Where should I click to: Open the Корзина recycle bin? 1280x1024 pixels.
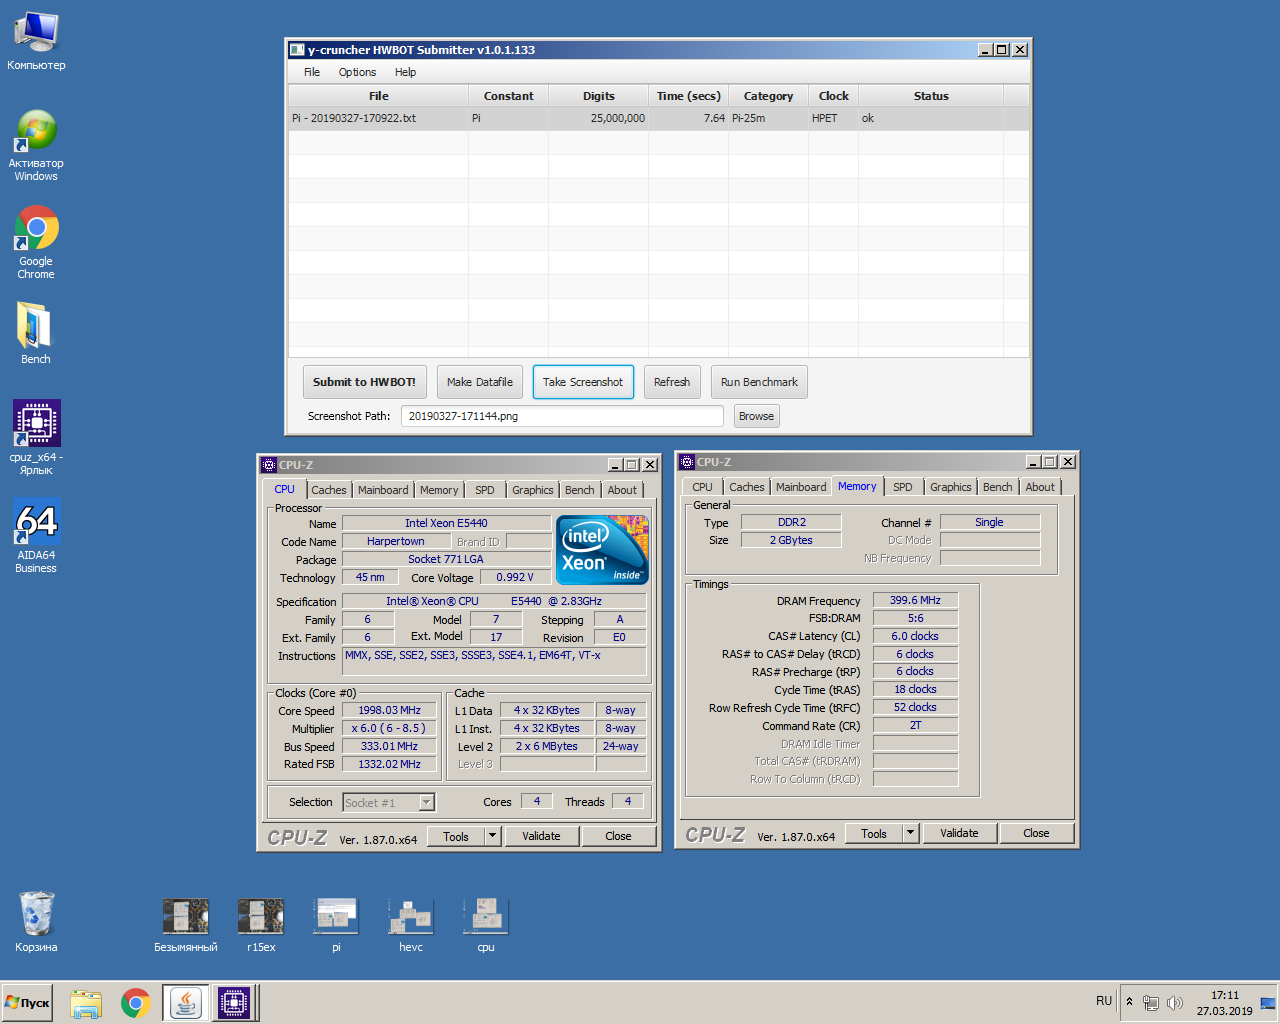(x=36, y=921)
